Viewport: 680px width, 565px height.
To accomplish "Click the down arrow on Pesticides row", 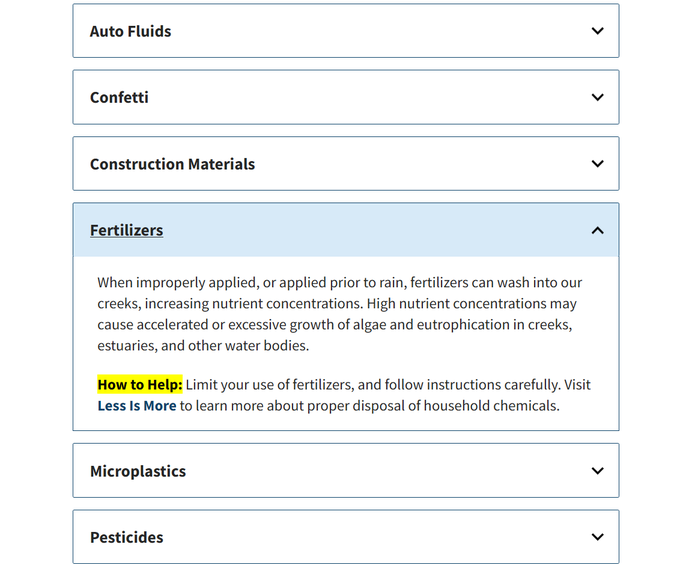I will (597, 537).
